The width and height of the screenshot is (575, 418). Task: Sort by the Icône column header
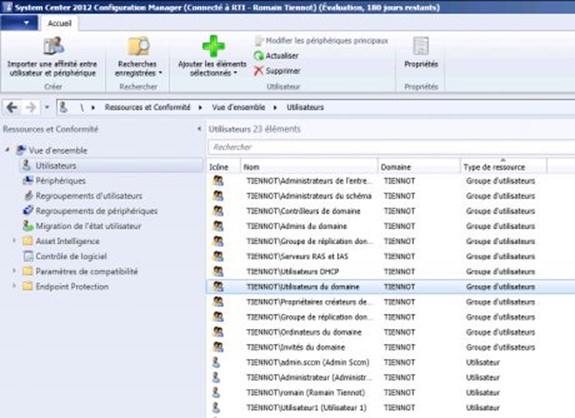[x=224, y=167]
